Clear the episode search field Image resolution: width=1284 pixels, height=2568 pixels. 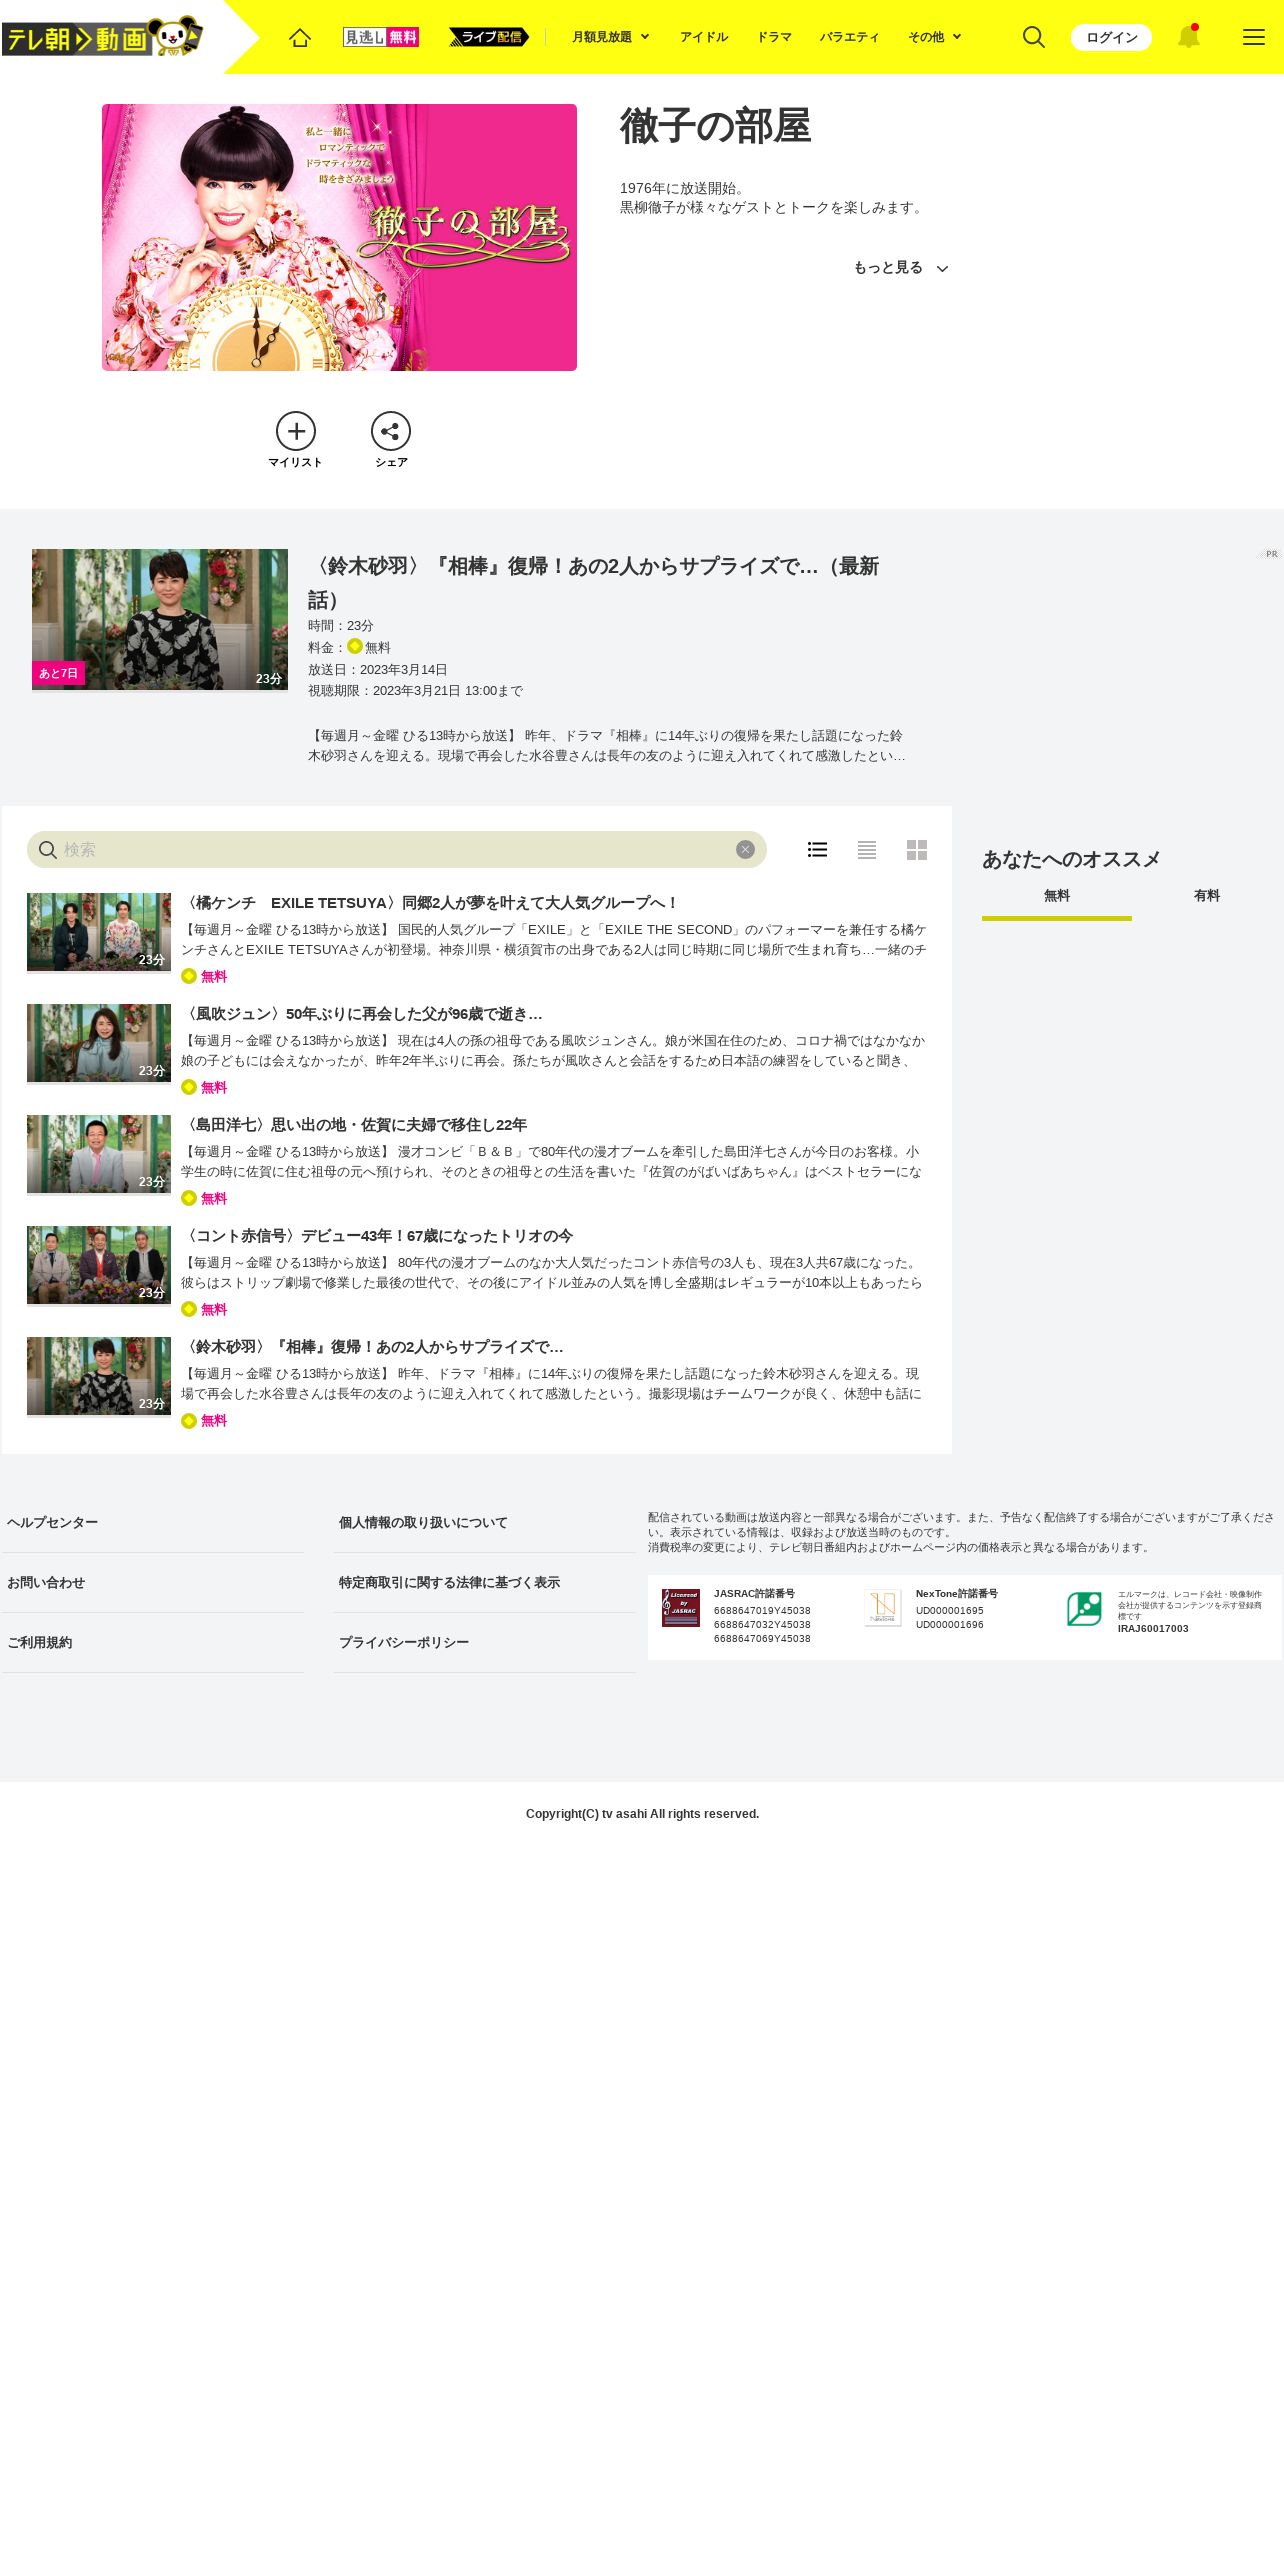coord(745,850)
